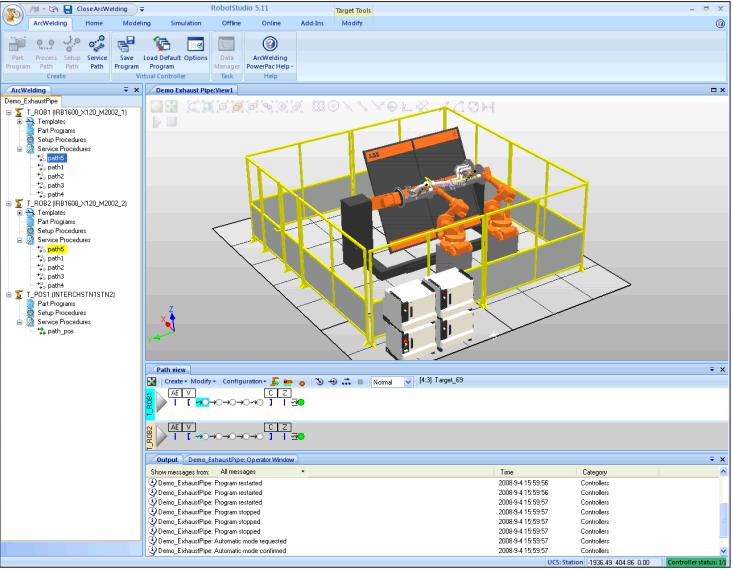Viewport: 733px width, 570px height.
Task: Switch to the Operator Window tab
Action: pyautogui.click(x=241, y=460)
